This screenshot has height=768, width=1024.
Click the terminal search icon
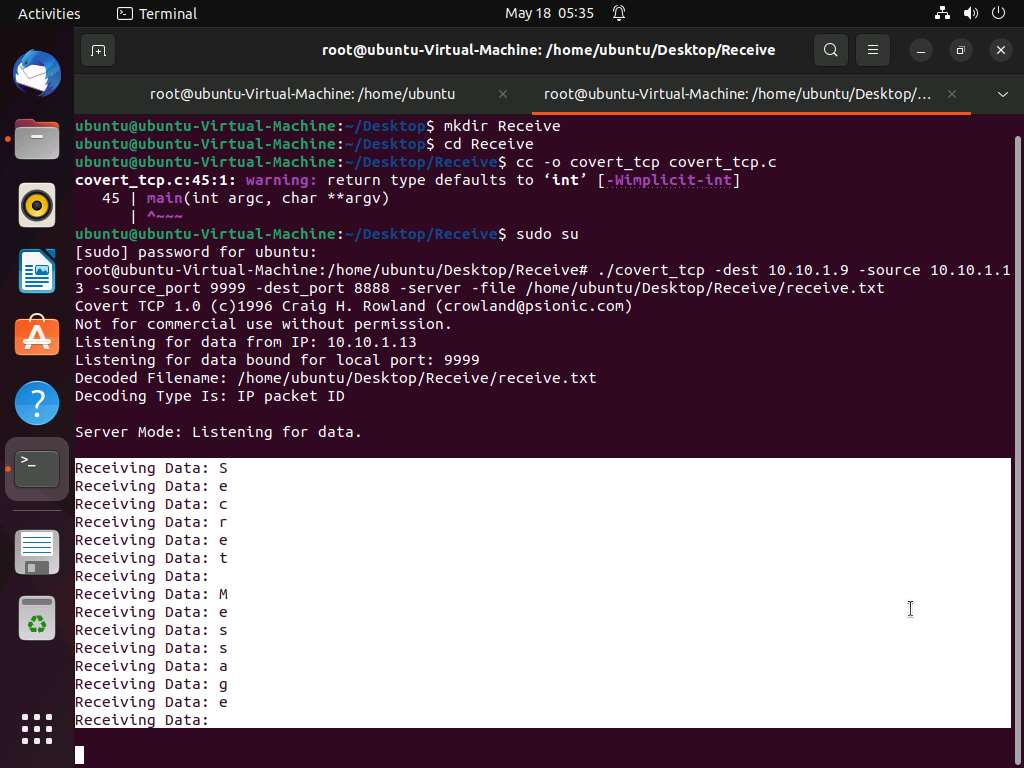pyautogui.click(x=830, y=50)
